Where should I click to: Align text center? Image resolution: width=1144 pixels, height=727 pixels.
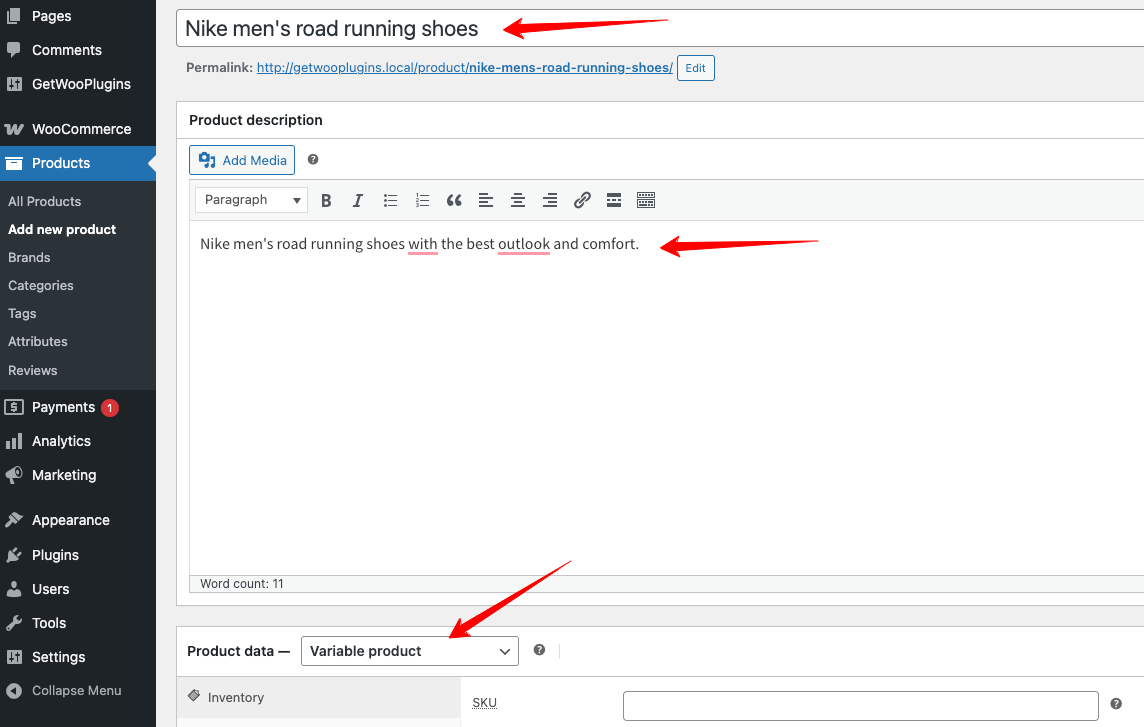click(518, 200)
